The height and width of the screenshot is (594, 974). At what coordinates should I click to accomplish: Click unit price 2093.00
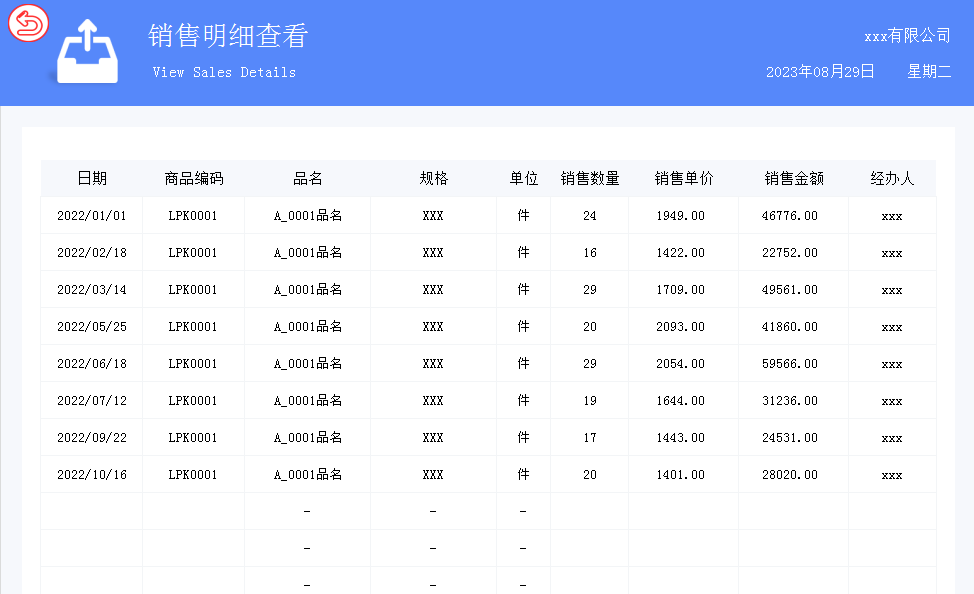pyautogui.click(x=680, y=327)
